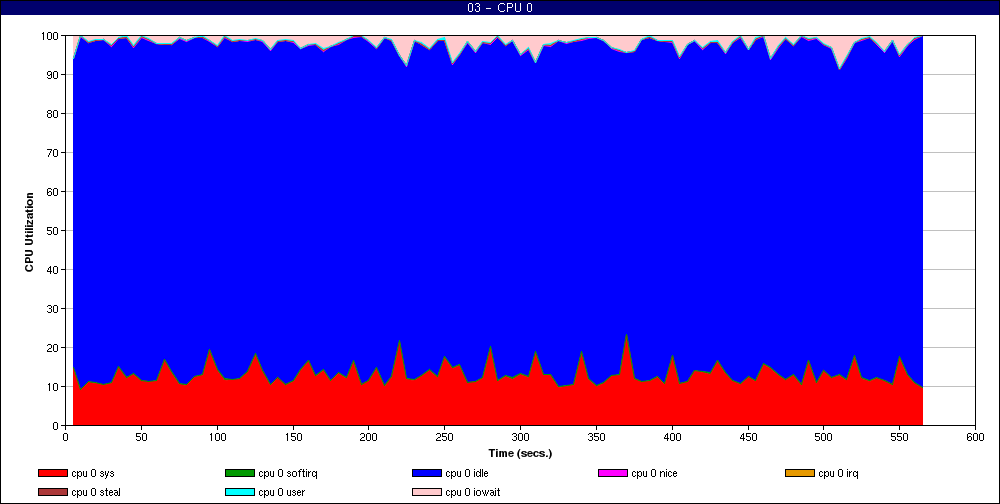Click the green cpu 0 softirq legend swatch
This screenshot has height=504, width=1000.
(x=240, y=473)
